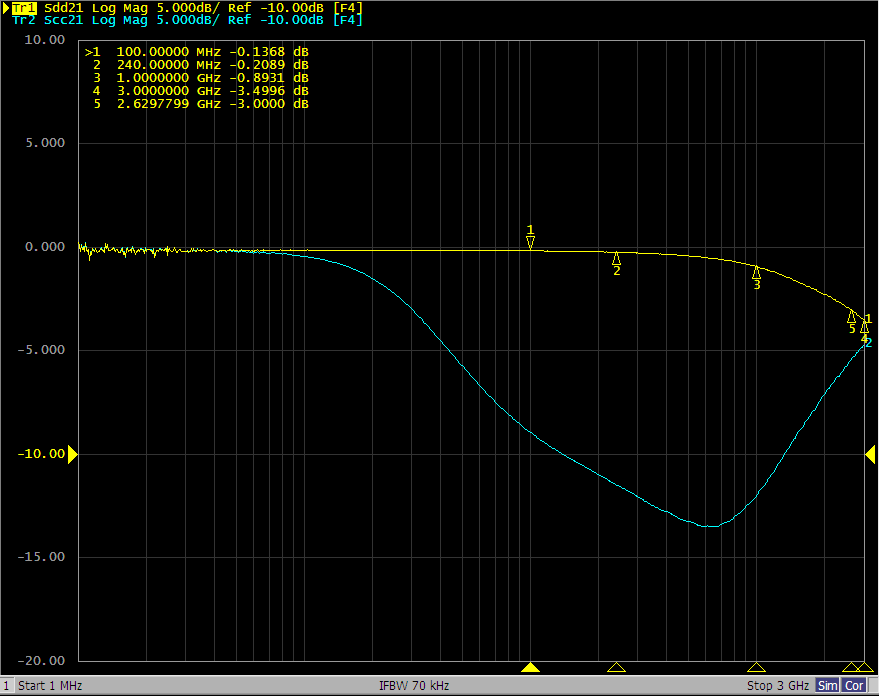Open the IFBW 70 kHz setting
The width and height of the screenshot is (879, 696).
click(413, 686)
